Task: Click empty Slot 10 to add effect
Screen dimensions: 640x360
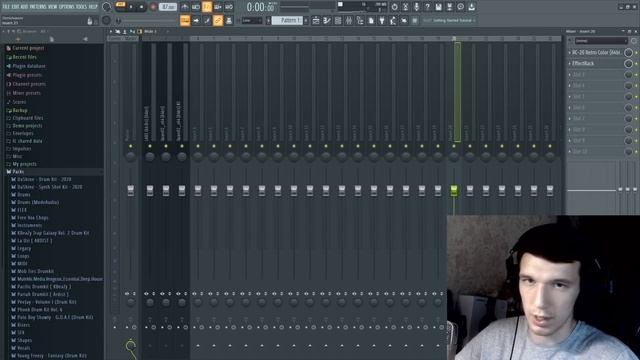Action: click(x=597, y=151)
